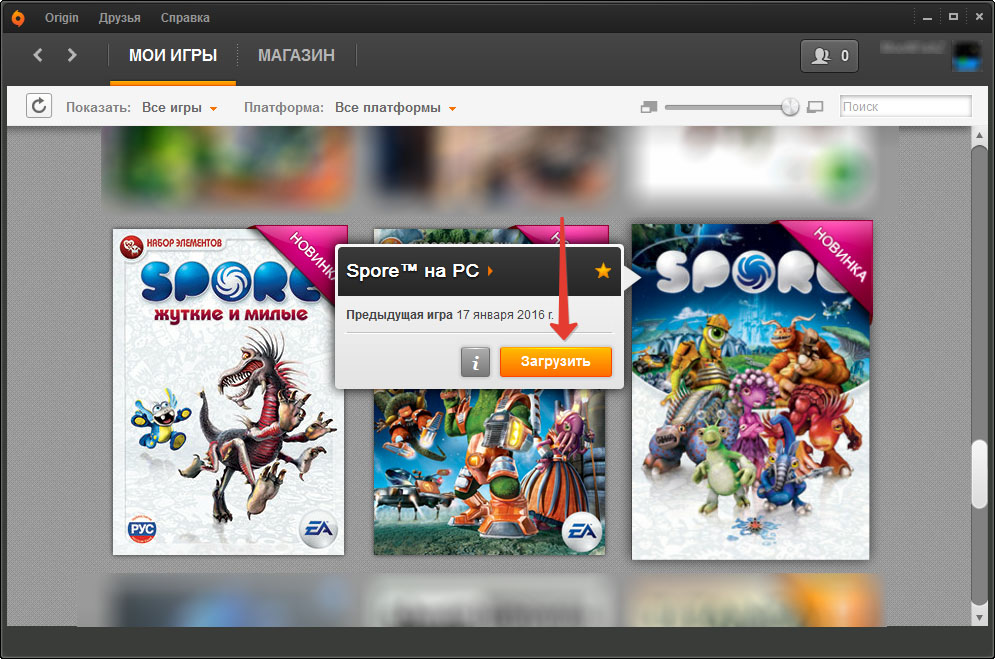995x659 pixels.
Task: Open the friends list button showing 0
Action: 829,56
